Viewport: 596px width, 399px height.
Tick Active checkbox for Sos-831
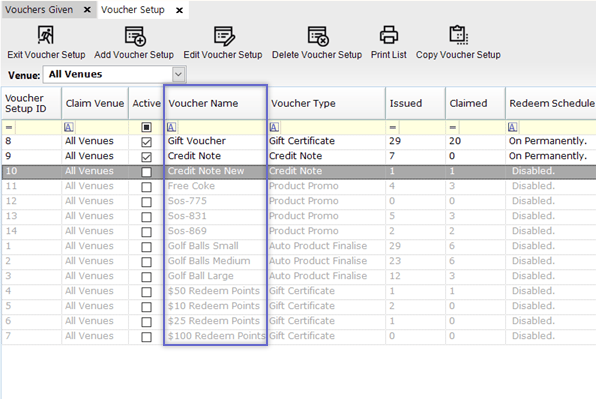[x=146, y=217]
